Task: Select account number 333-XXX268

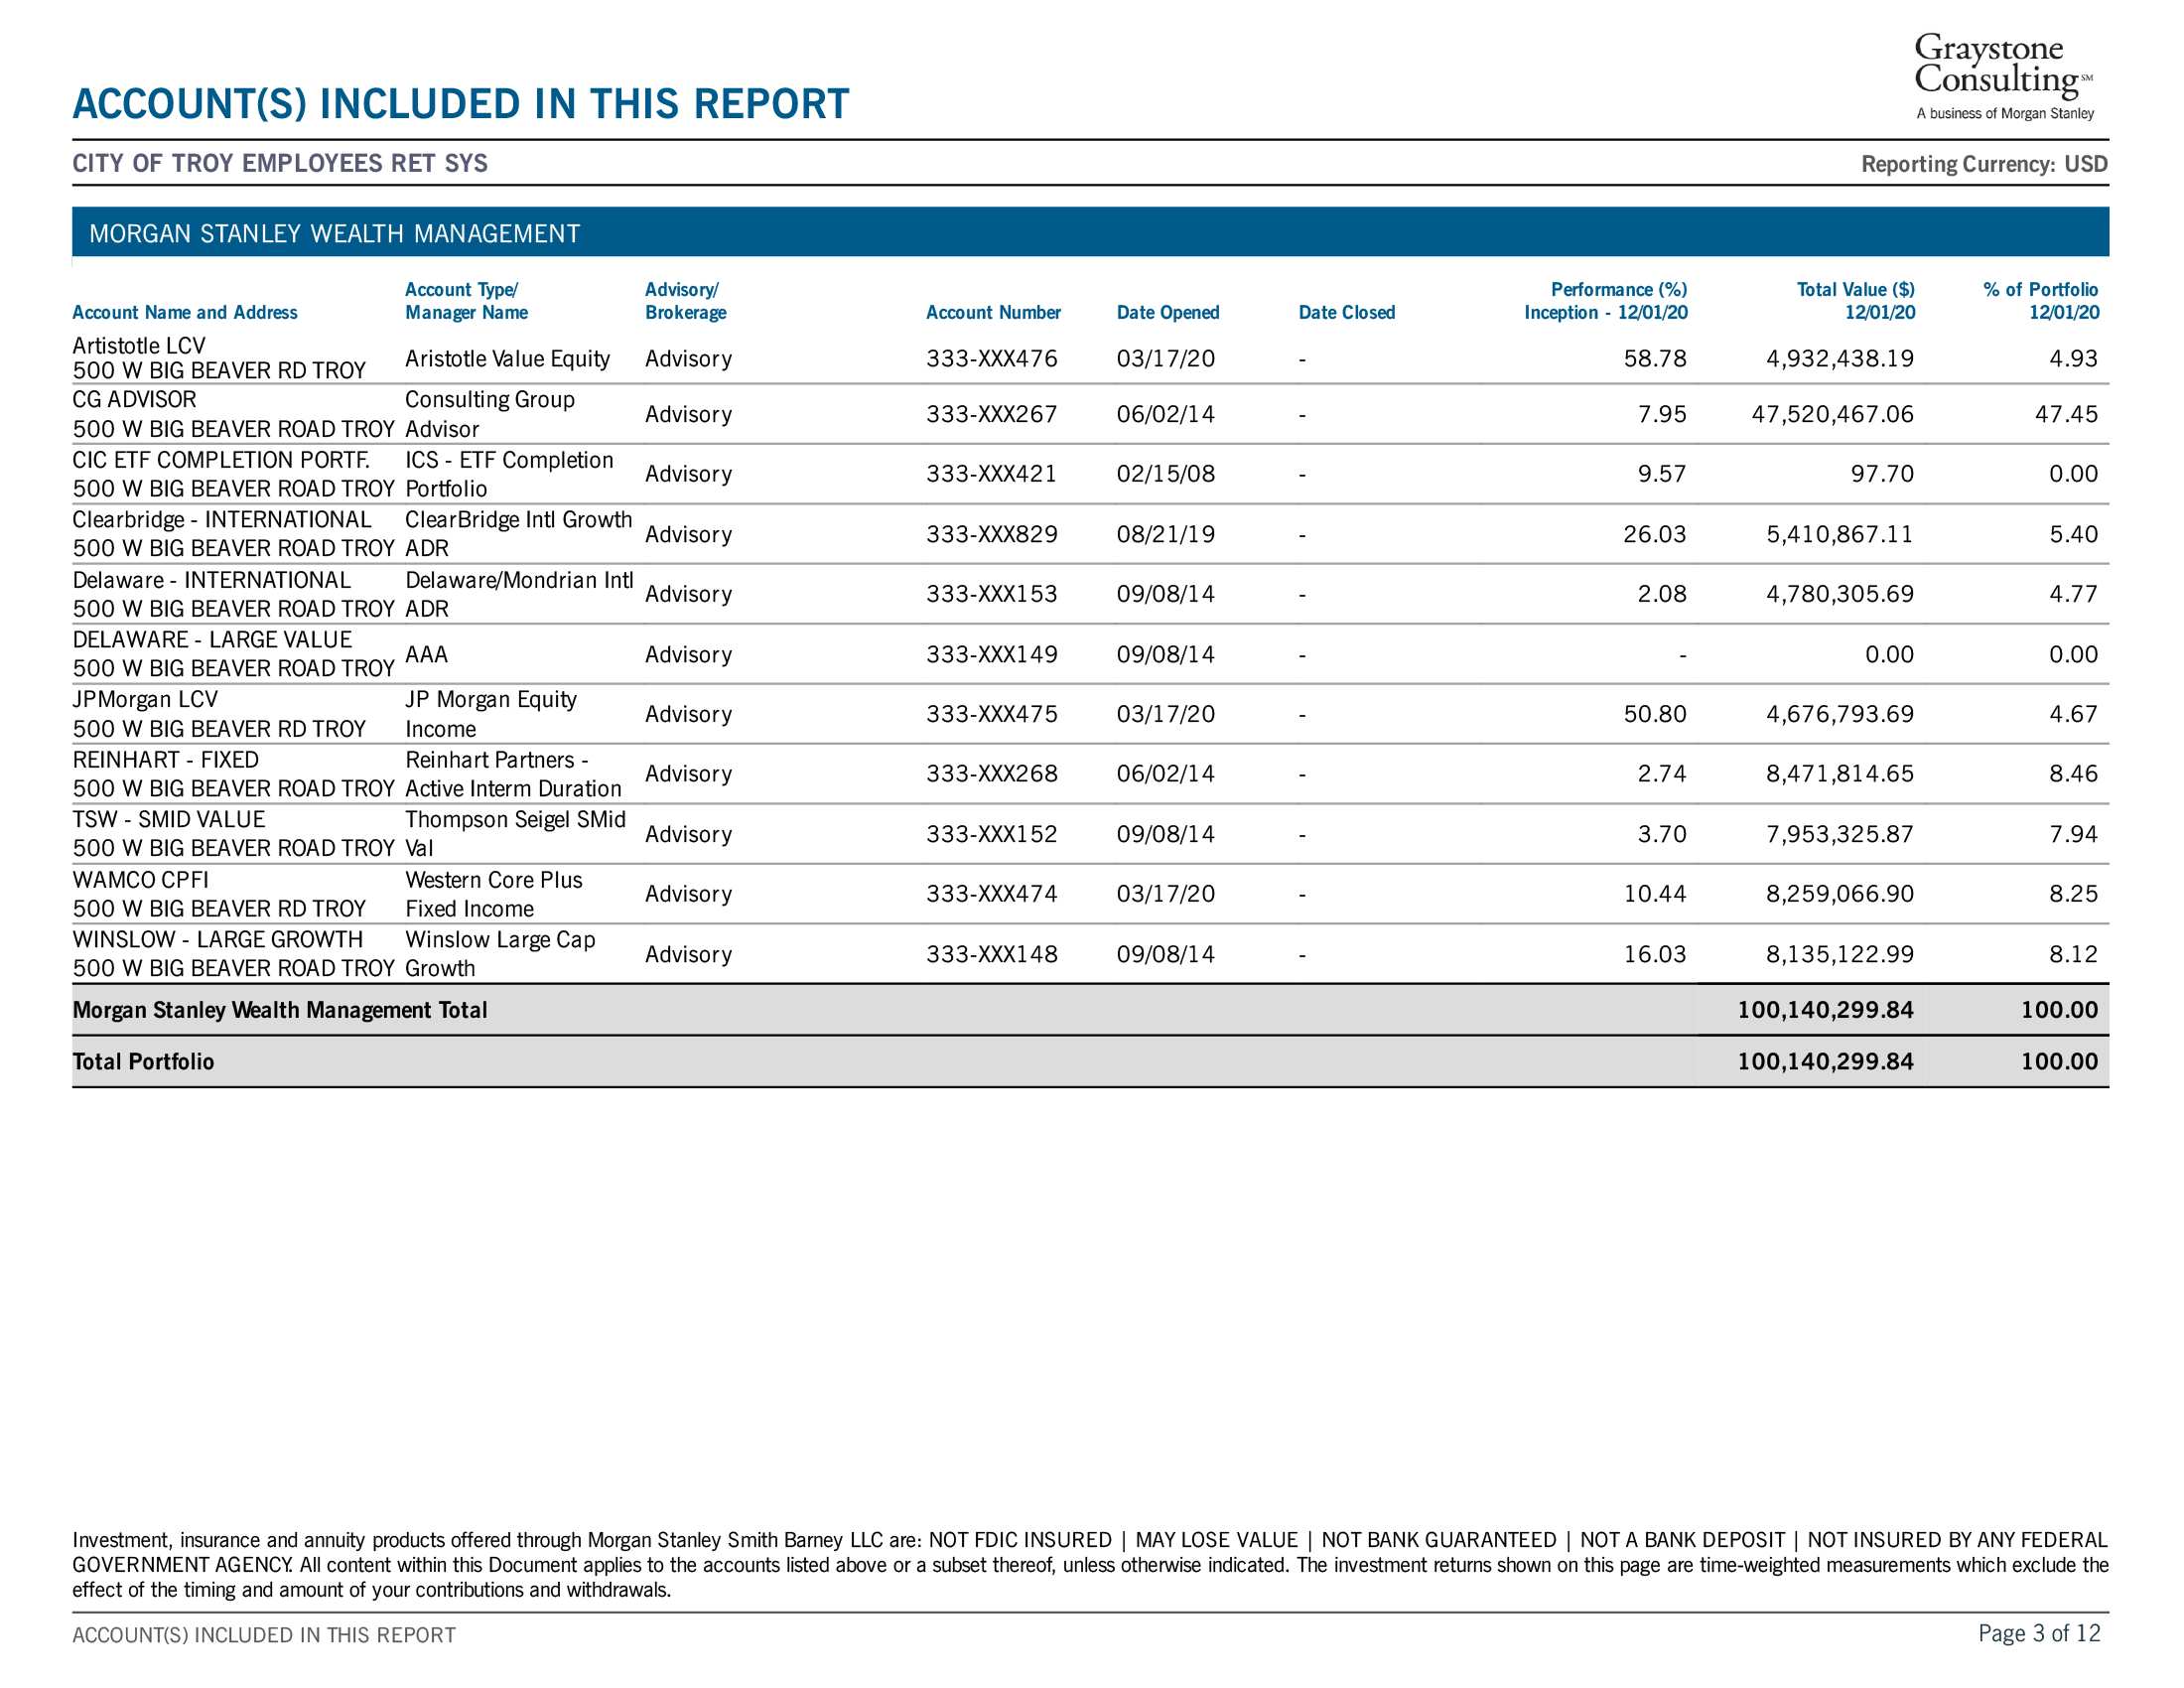Action: click(991, 774)
